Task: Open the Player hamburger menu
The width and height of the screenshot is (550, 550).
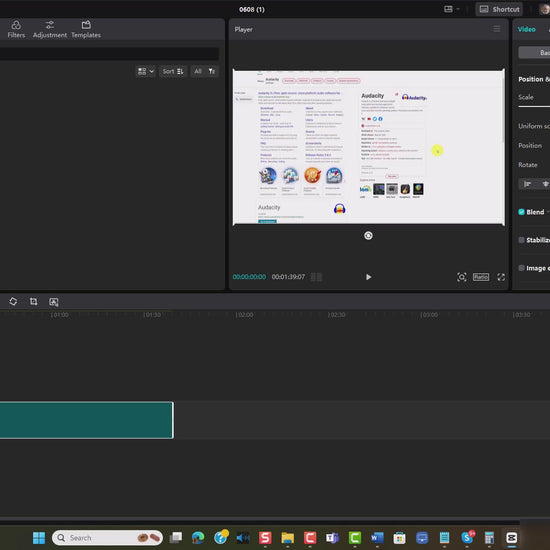Action: (x=497, y=29)
